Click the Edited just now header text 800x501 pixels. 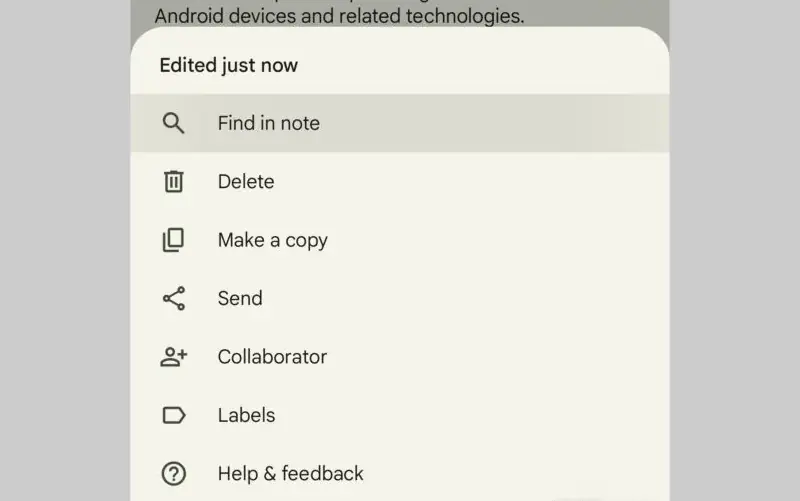click(x=229, y=65)
